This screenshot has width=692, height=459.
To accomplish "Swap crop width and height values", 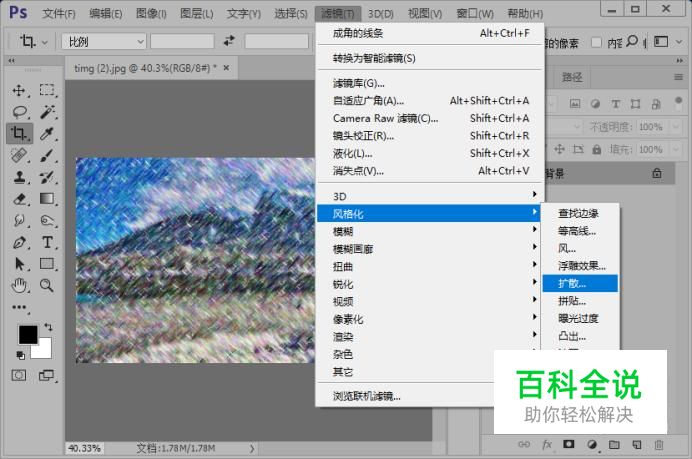I will 229,41.
